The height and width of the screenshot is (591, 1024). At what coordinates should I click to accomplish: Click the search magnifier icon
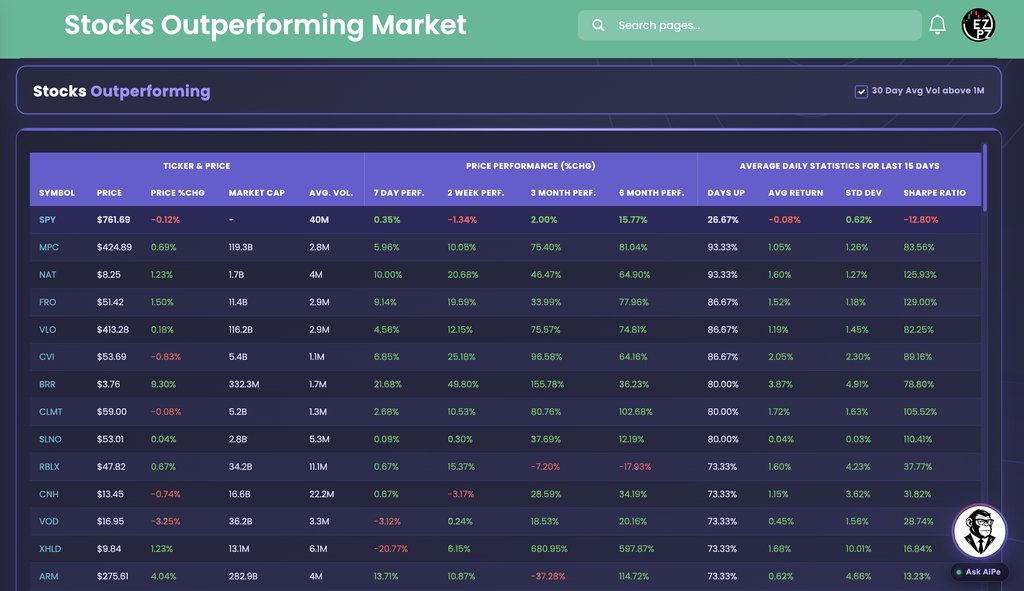point(598,25)
